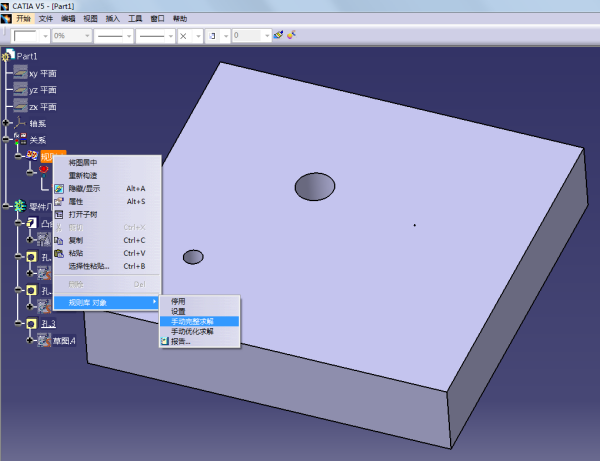Screen dimensions: 600x461
Task: Collapse the Relations node in the tree
Action: 7,139
